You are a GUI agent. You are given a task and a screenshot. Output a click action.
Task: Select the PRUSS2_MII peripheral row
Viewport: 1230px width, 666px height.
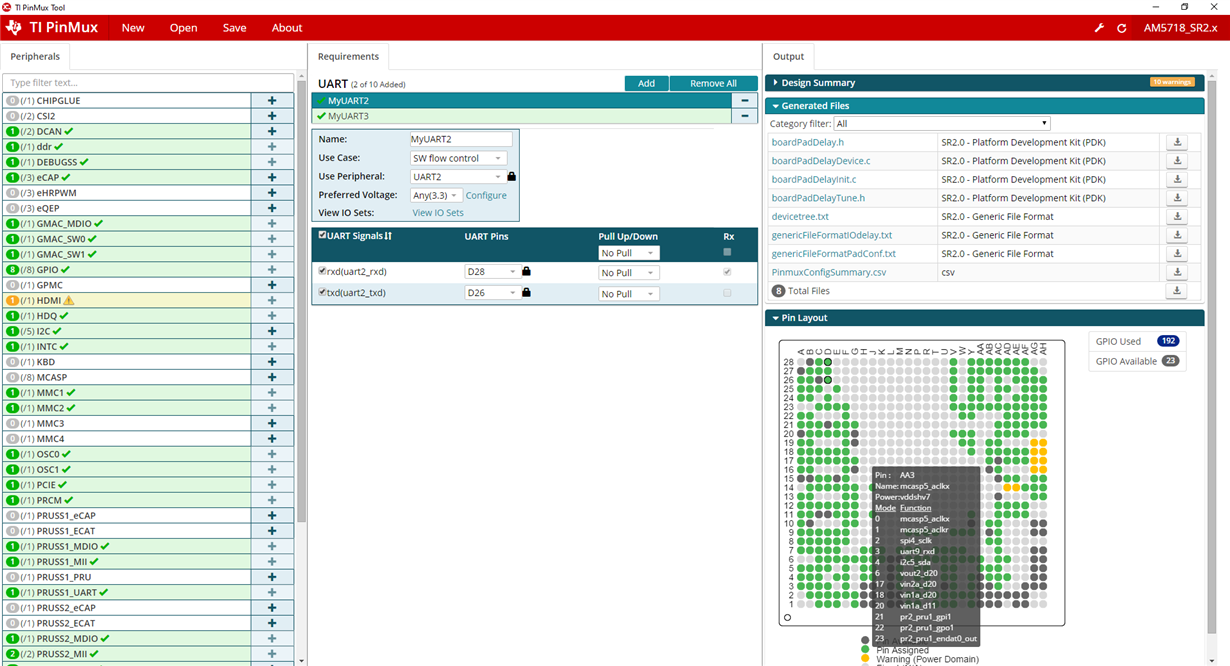(126, 654)
